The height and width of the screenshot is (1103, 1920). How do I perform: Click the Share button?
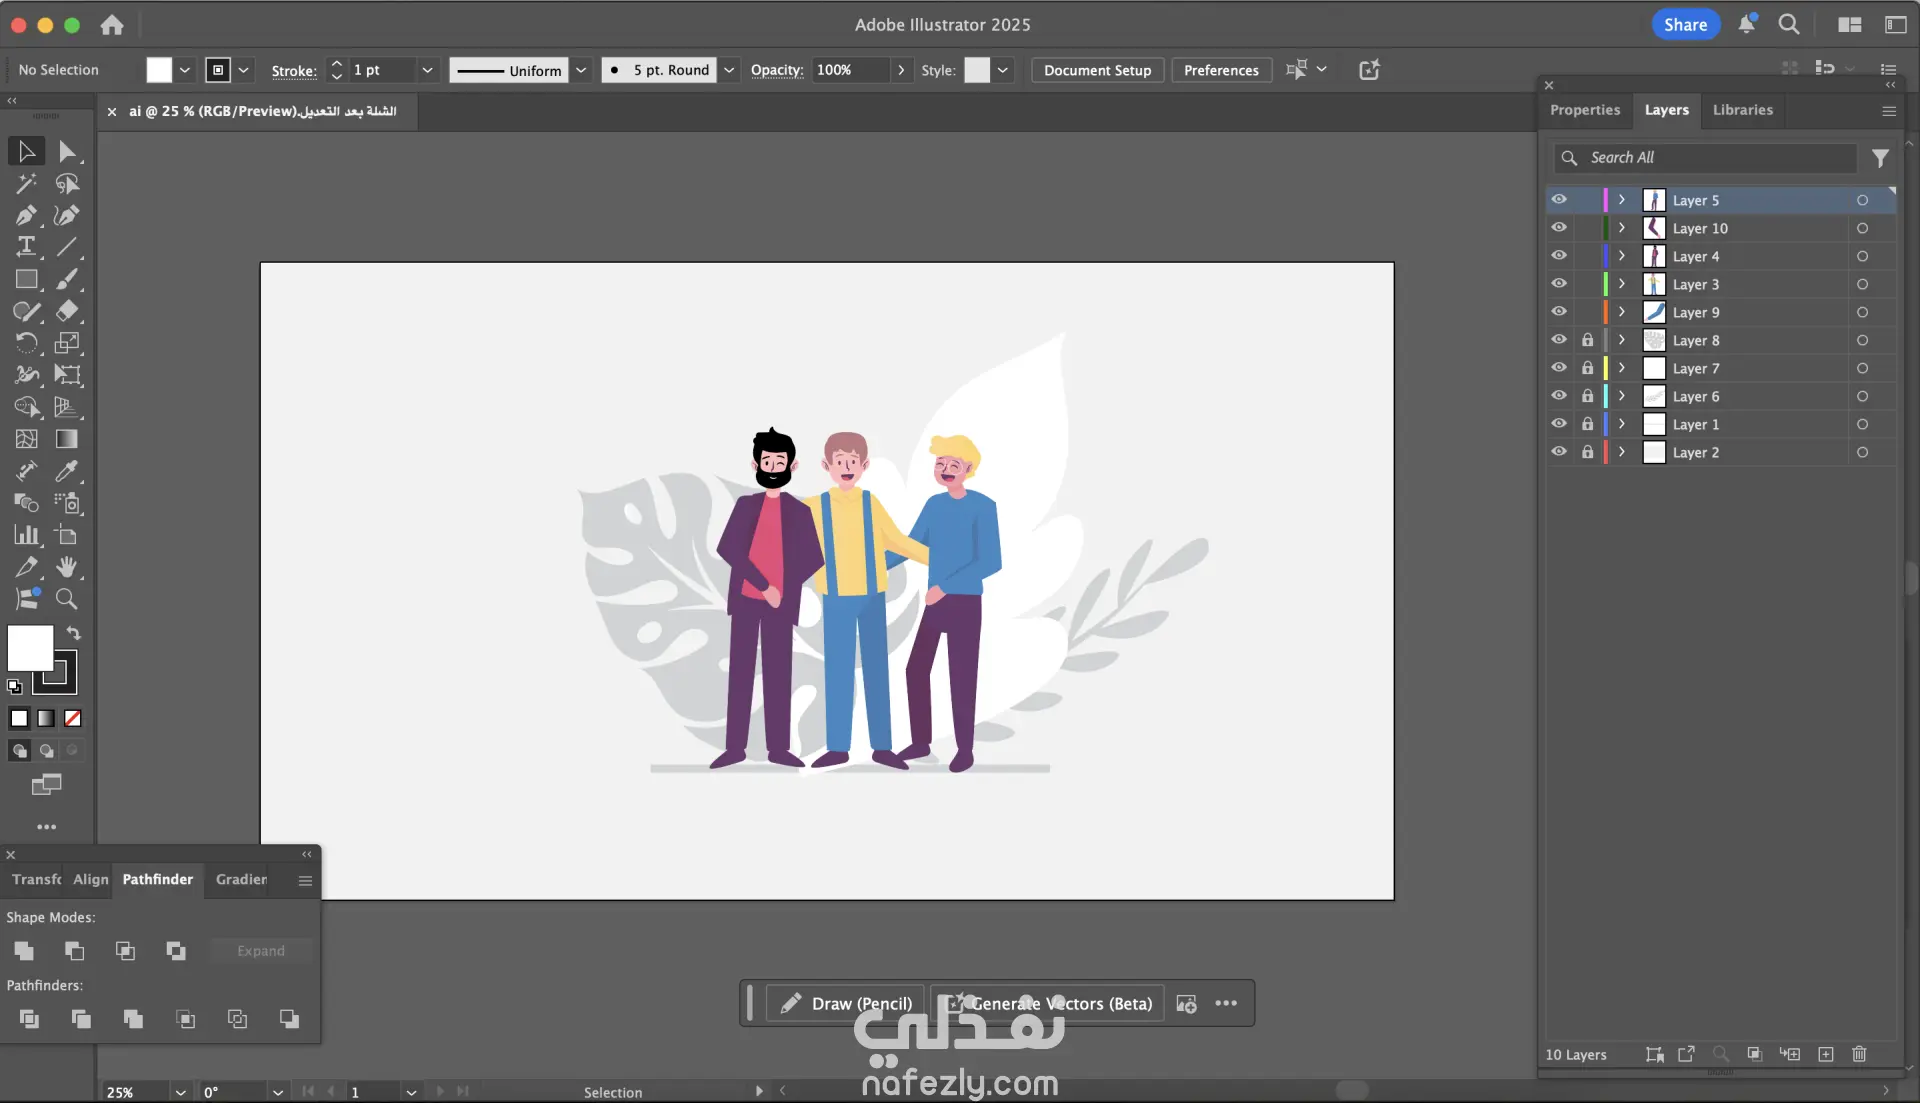click(1685, 25)
